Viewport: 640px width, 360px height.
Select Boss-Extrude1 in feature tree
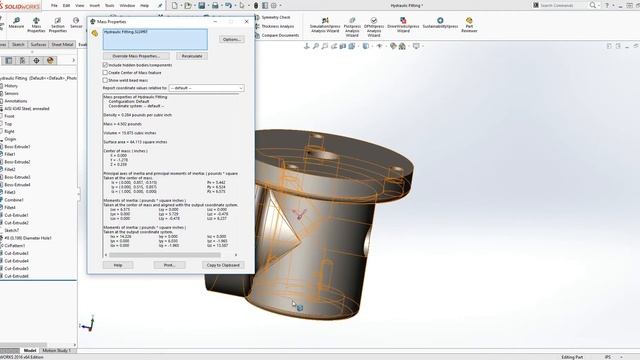click(17, 147)
